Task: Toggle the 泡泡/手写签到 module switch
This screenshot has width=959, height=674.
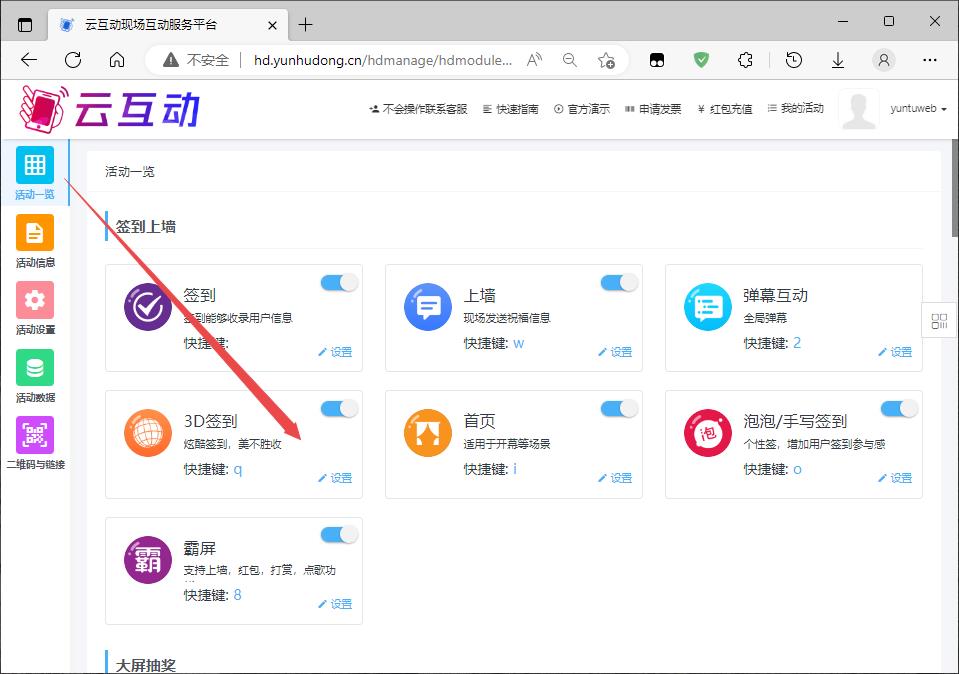Action: point(899,409)
